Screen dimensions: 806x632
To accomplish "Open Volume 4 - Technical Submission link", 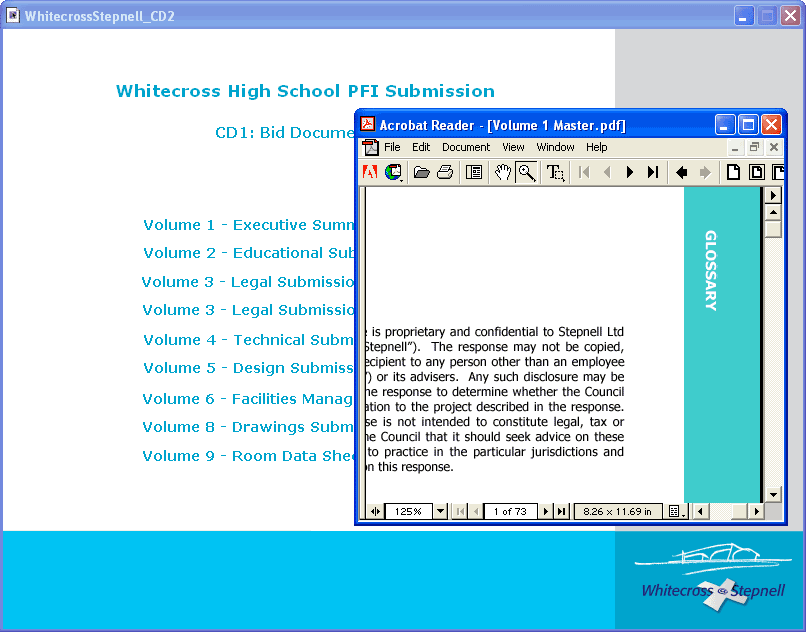I will [x=249, y=340].
